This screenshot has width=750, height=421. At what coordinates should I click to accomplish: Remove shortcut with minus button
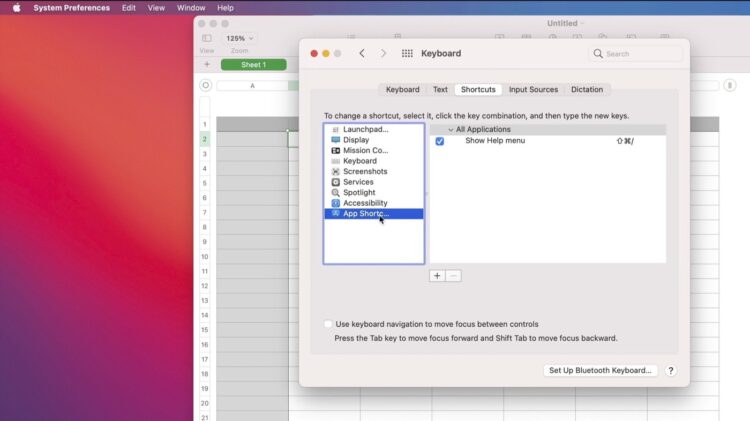pyautogui.click(x=453, y=276)
